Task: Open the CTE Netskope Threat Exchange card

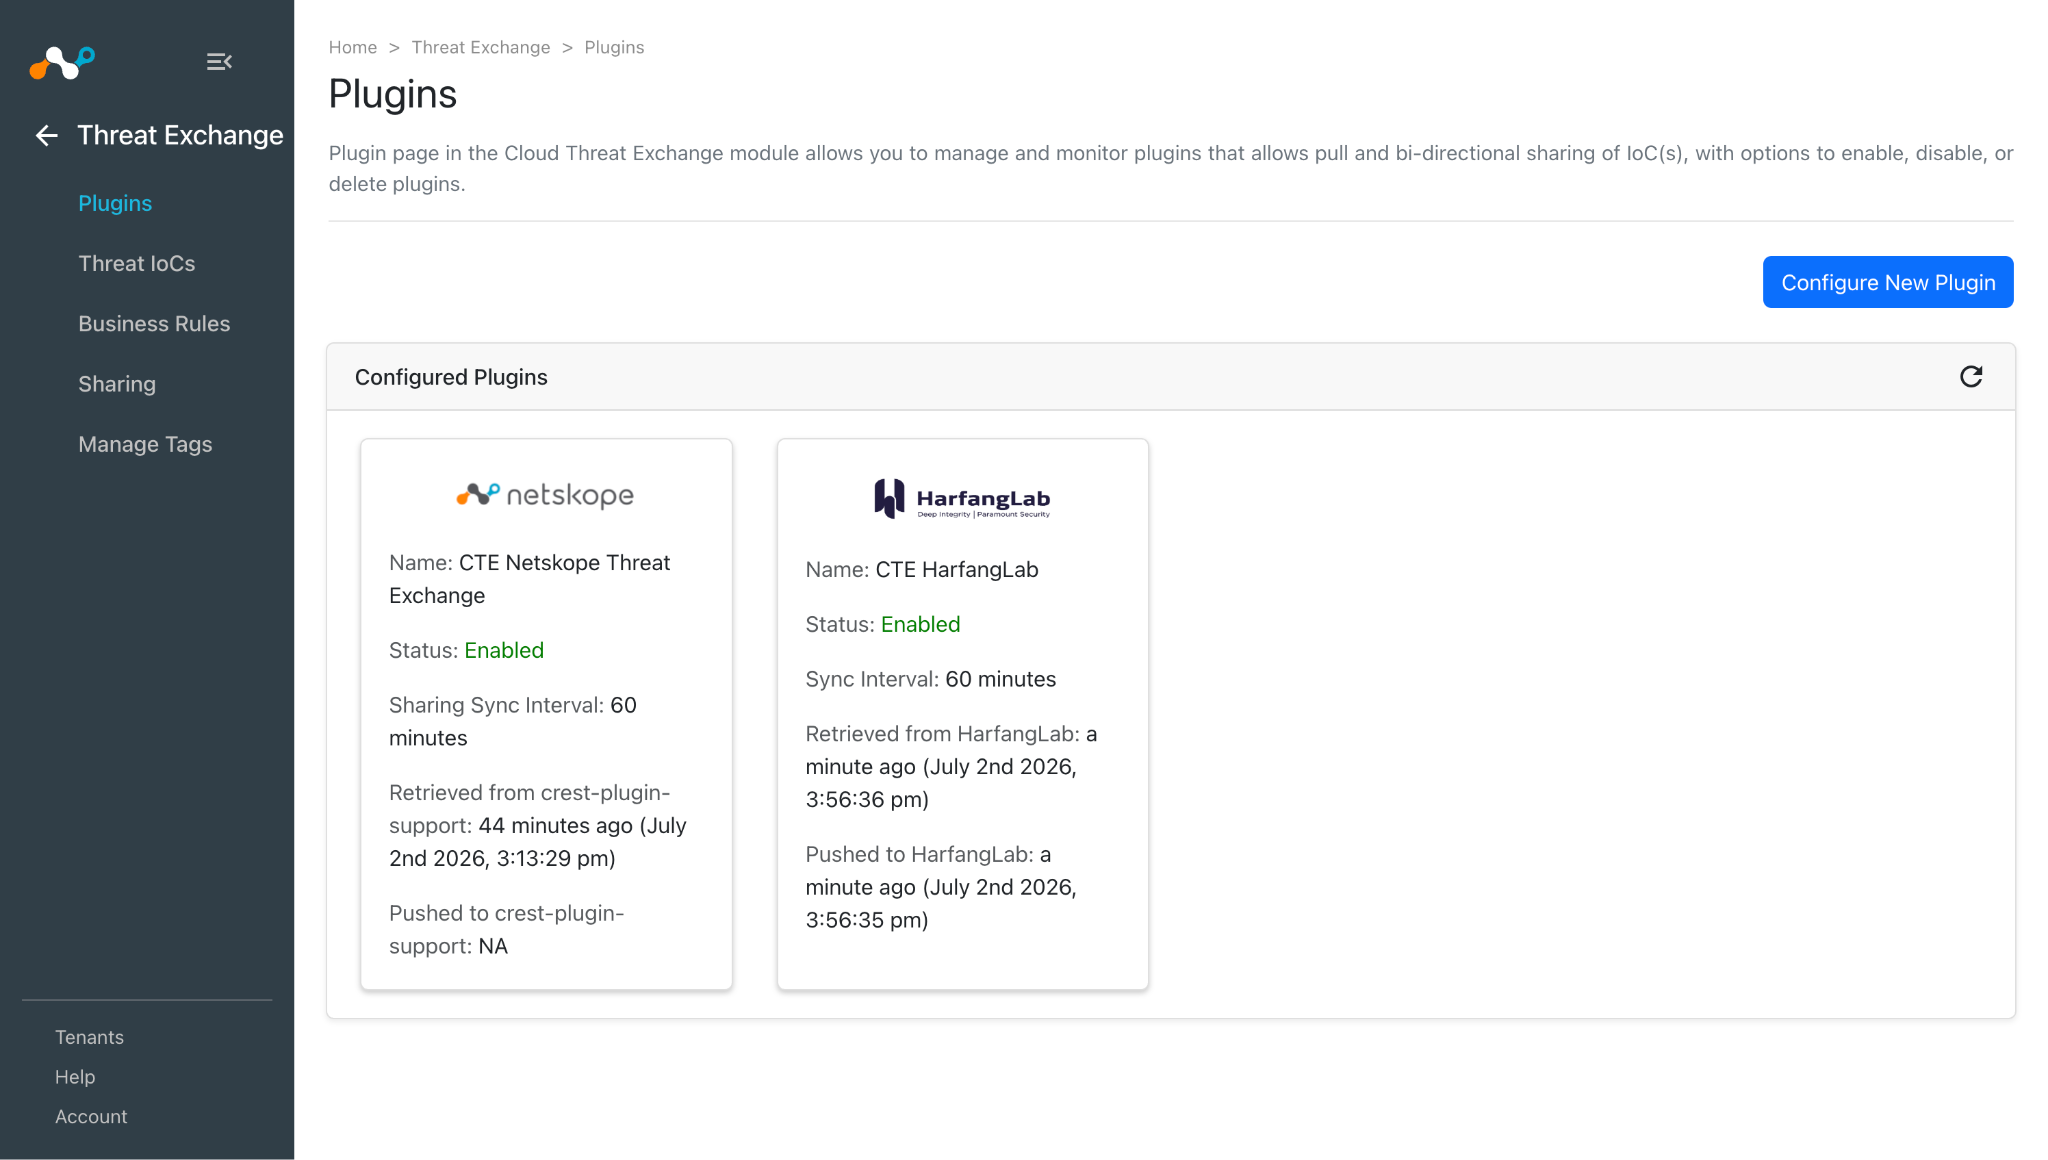Action: pos(546,714)
